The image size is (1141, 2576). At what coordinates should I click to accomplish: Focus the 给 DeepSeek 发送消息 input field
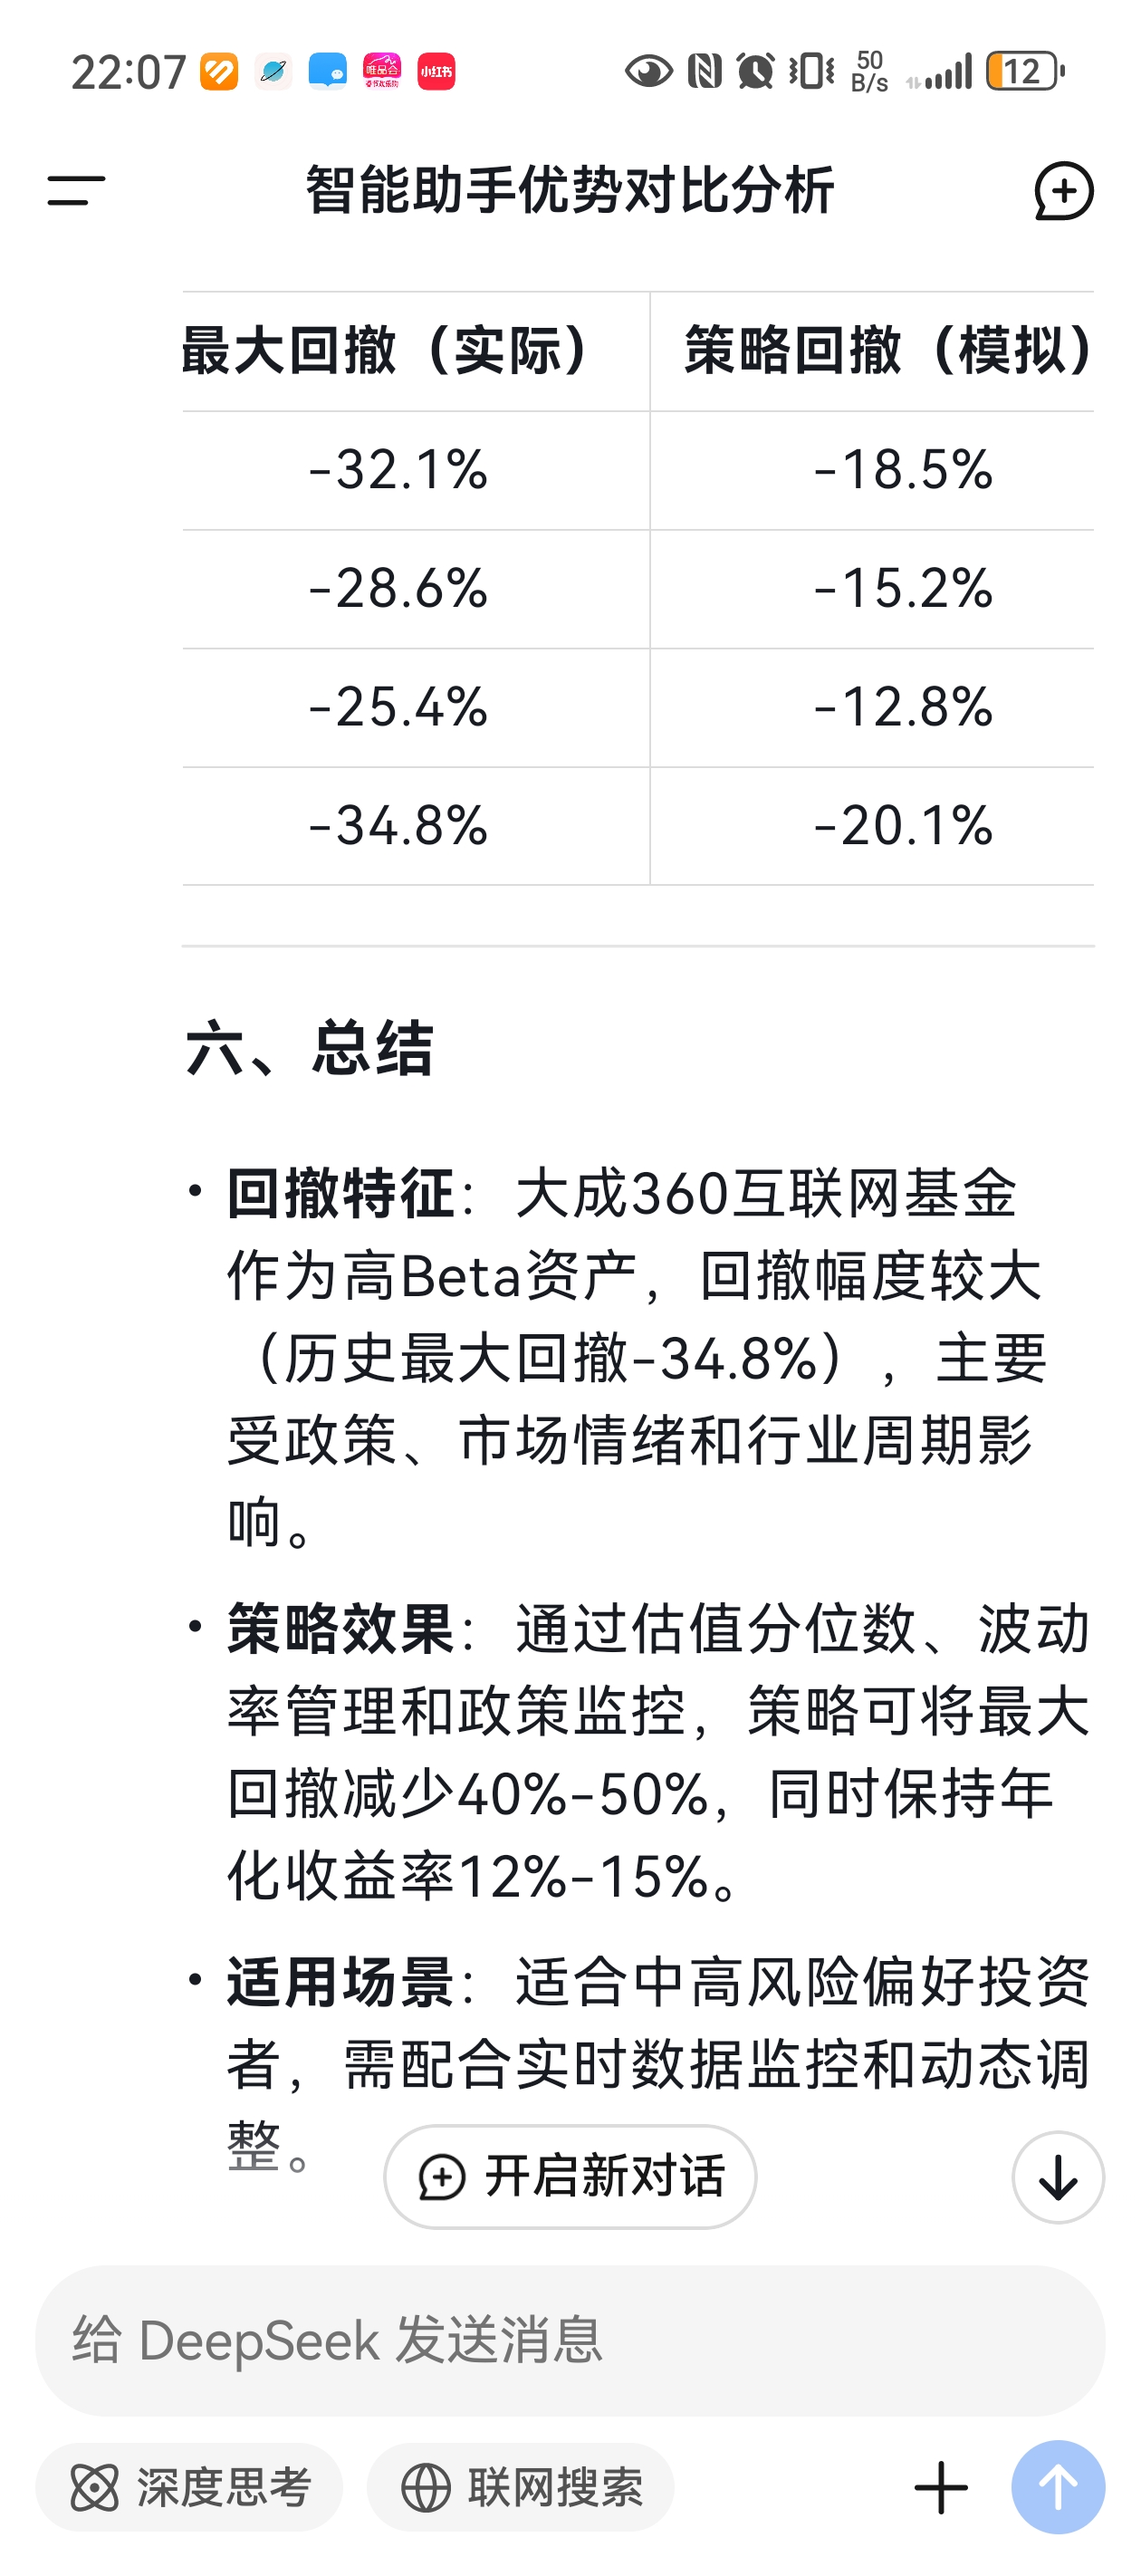click(x=570, y=2340)
